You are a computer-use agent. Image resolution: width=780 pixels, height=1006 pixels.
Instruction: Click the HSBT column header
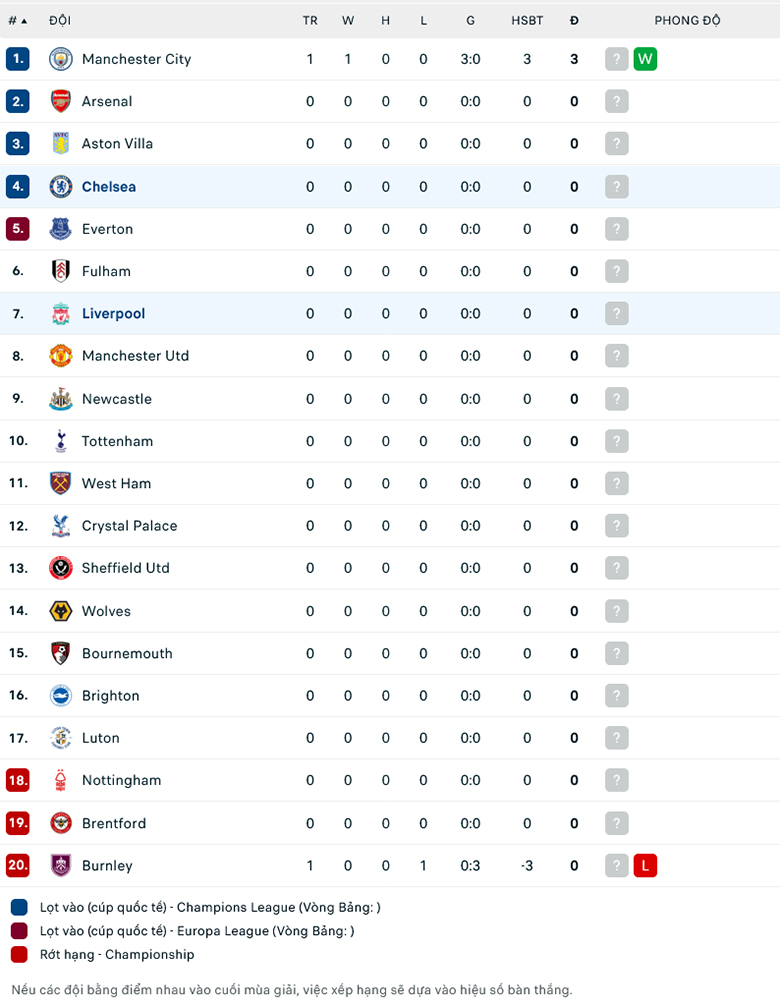(x=527, y=20)
